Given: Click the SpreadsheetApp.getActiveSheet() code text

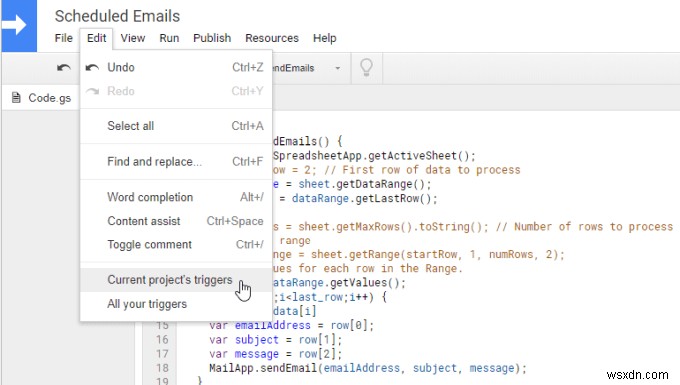Looking at the screenshot, I should click(x=374, y=156).
